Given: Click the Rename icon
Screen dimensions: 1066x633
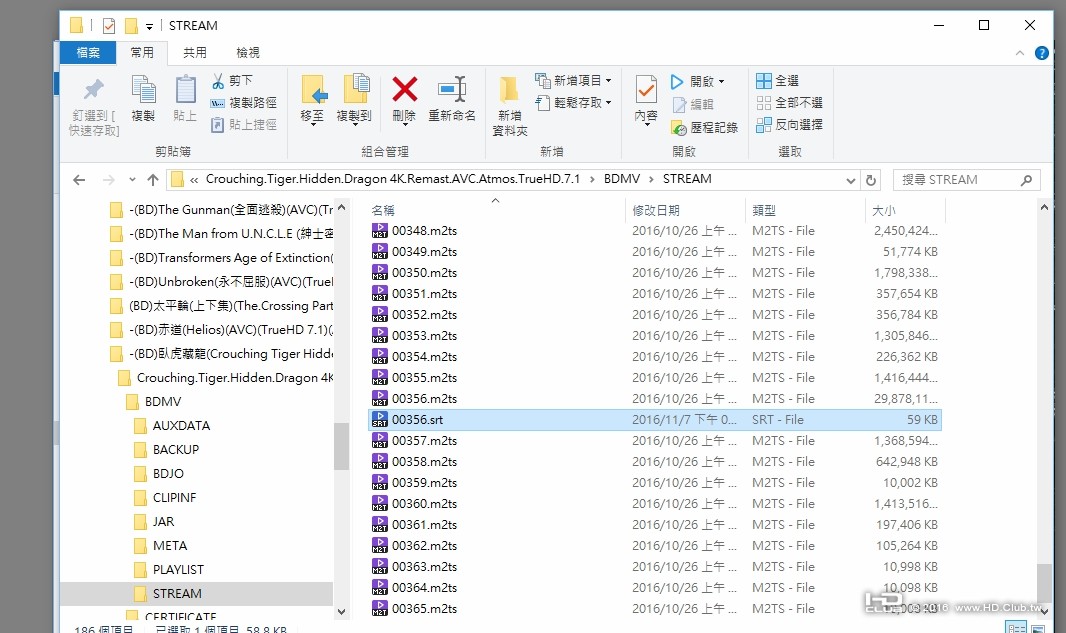Looking at the screenshot, I should coord(452,89).
